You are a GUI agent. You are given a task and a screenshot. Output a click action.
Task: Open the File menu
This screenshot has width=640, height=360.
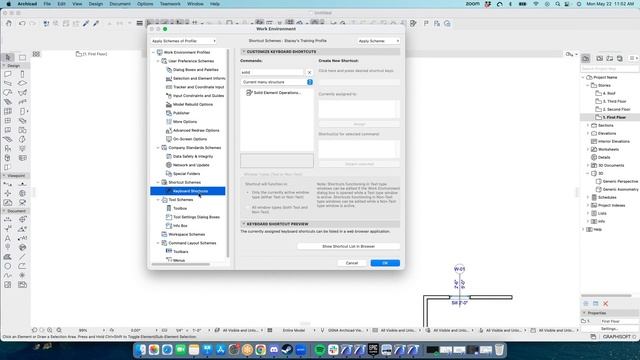click(x=47, y=4)
